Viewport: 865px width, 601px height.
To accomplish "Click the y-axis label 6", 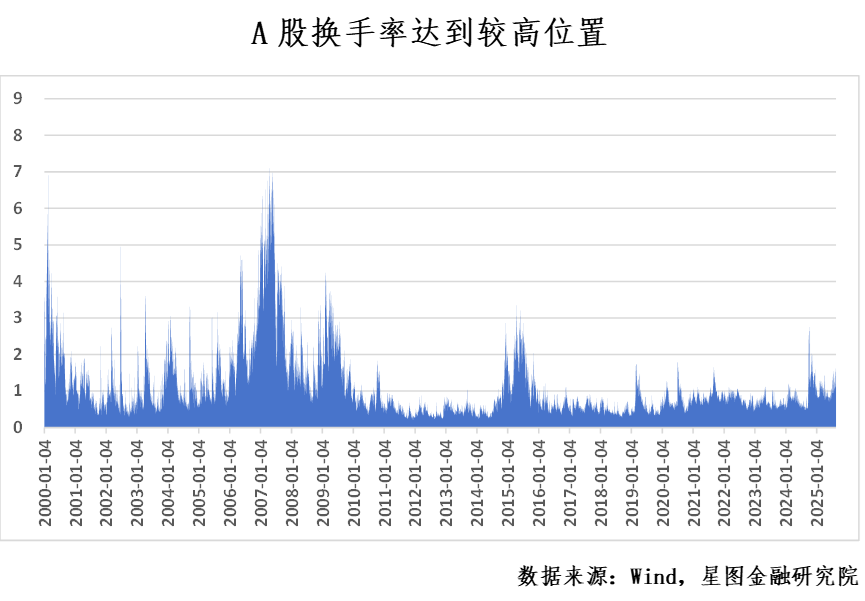I will (18, 208).
